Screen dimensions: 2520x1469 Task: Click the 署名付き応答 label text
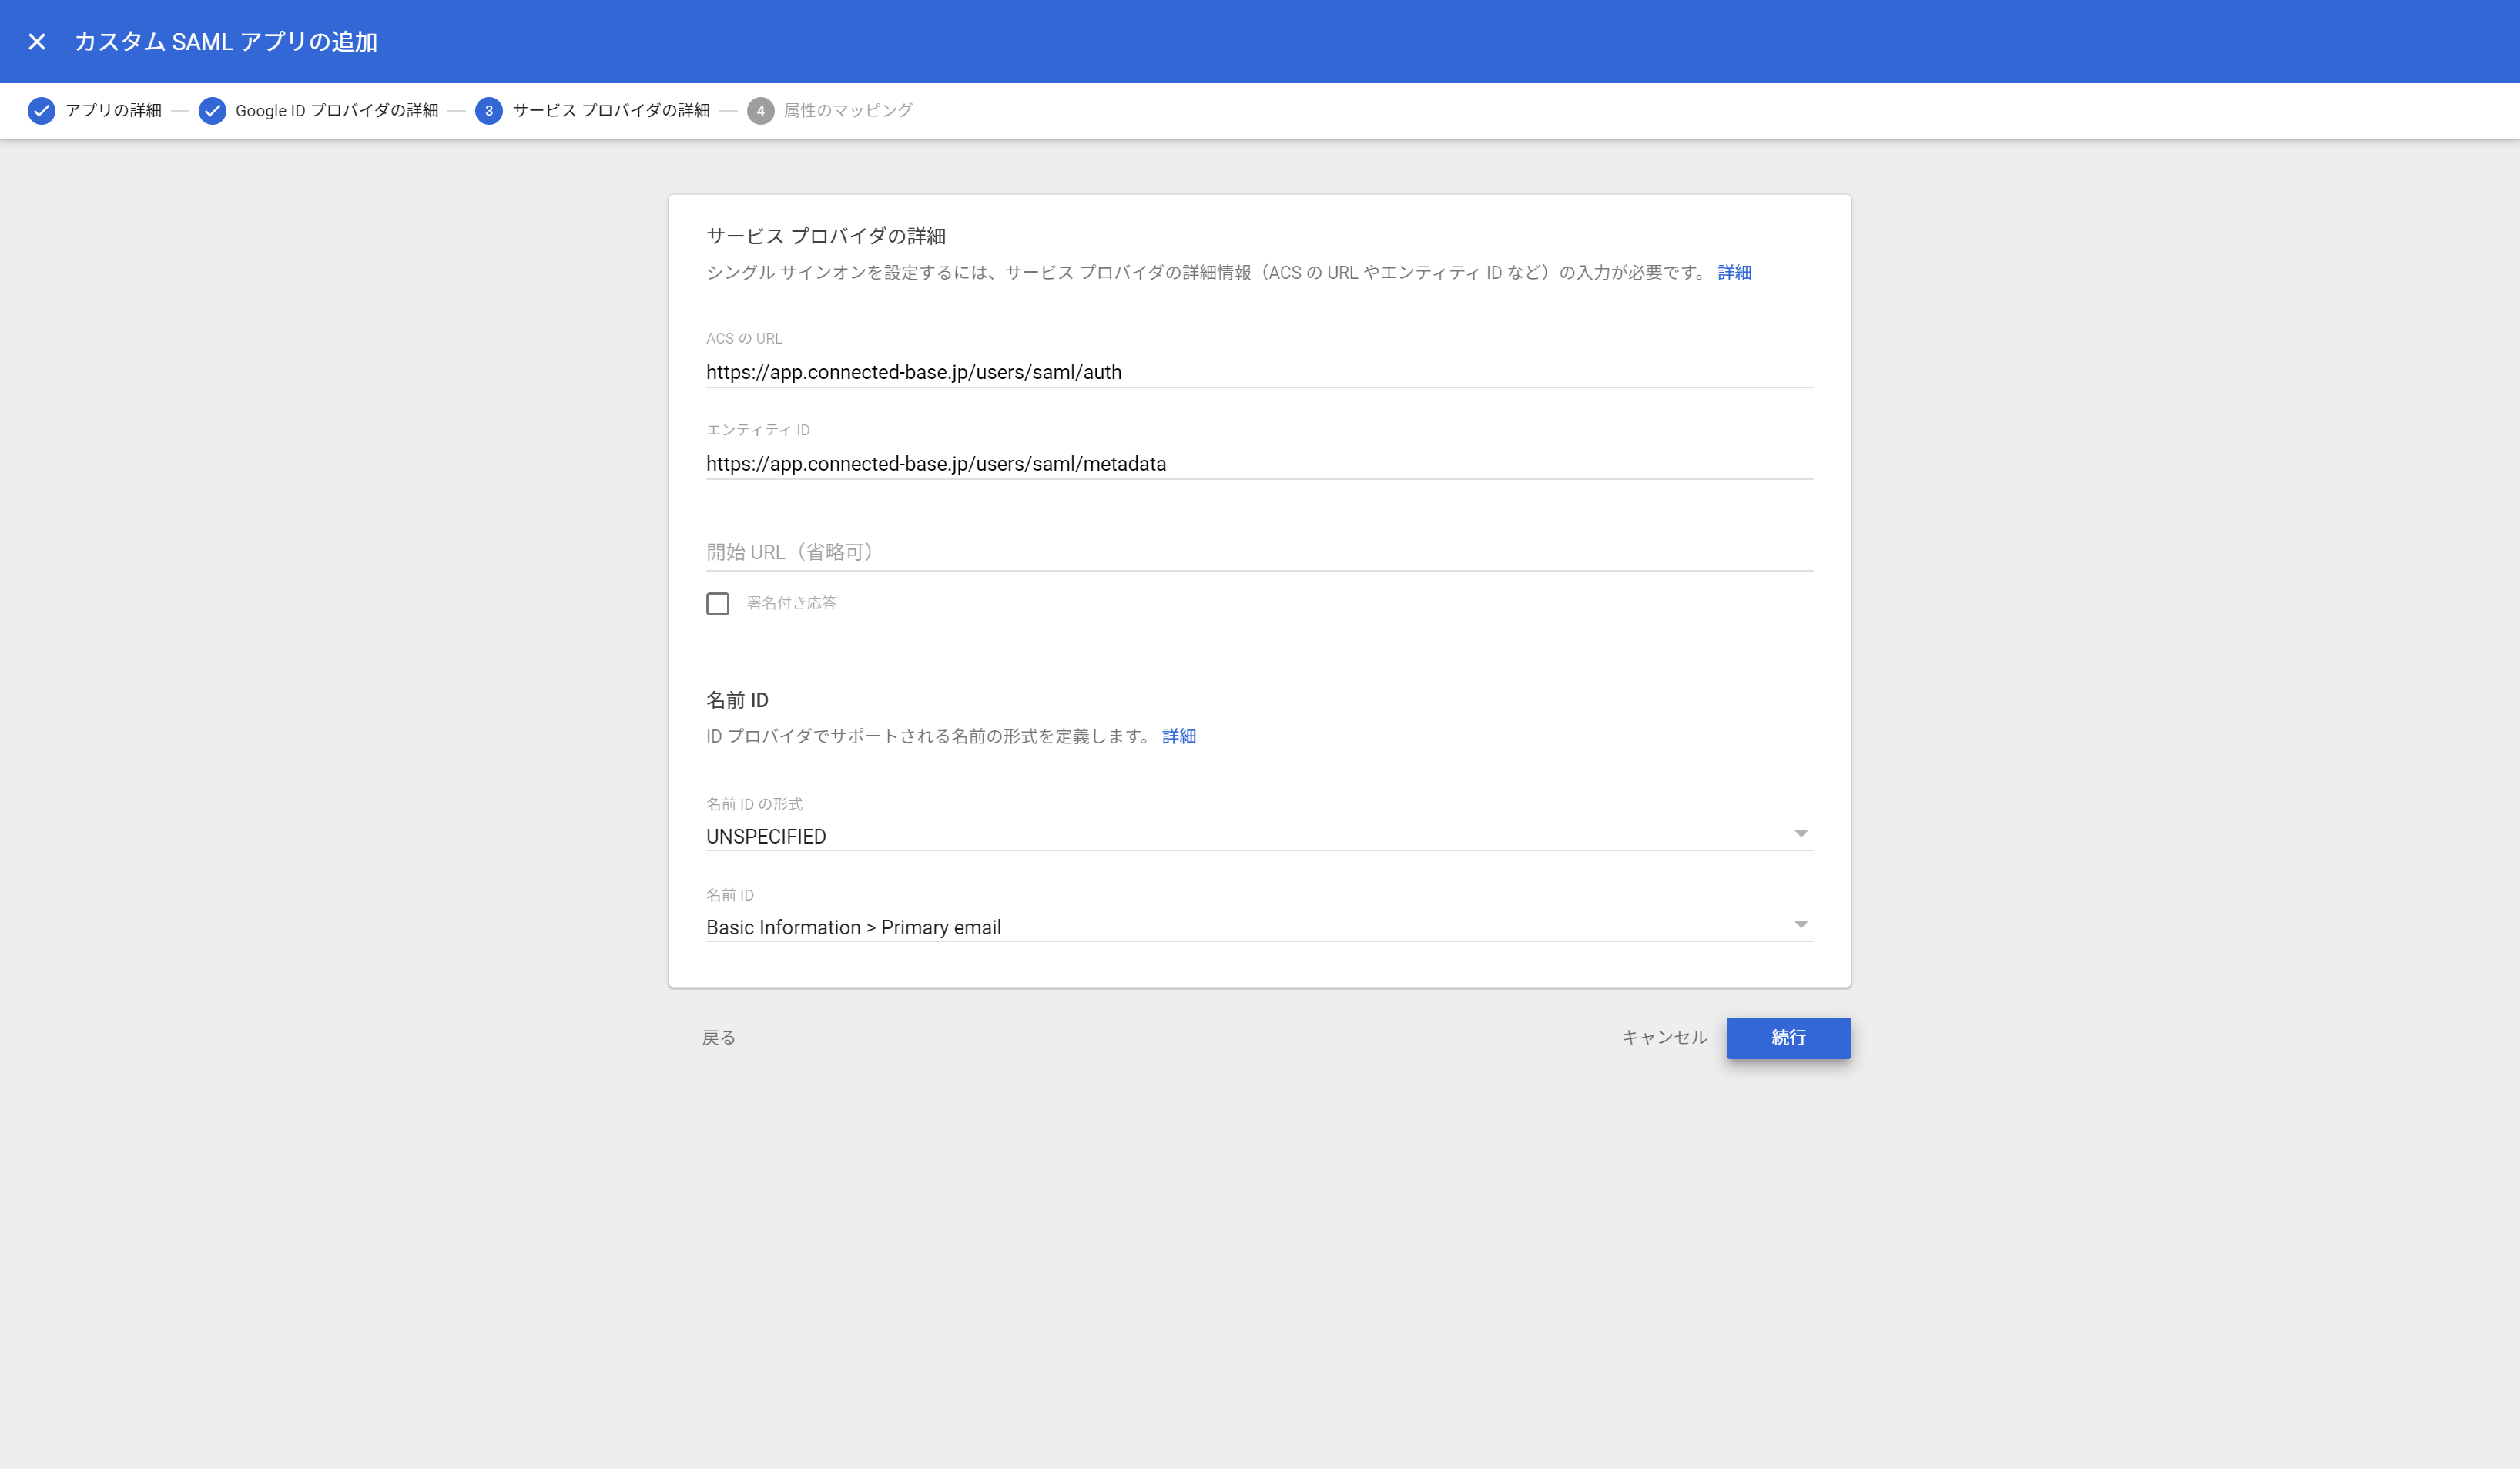[791, 603]
